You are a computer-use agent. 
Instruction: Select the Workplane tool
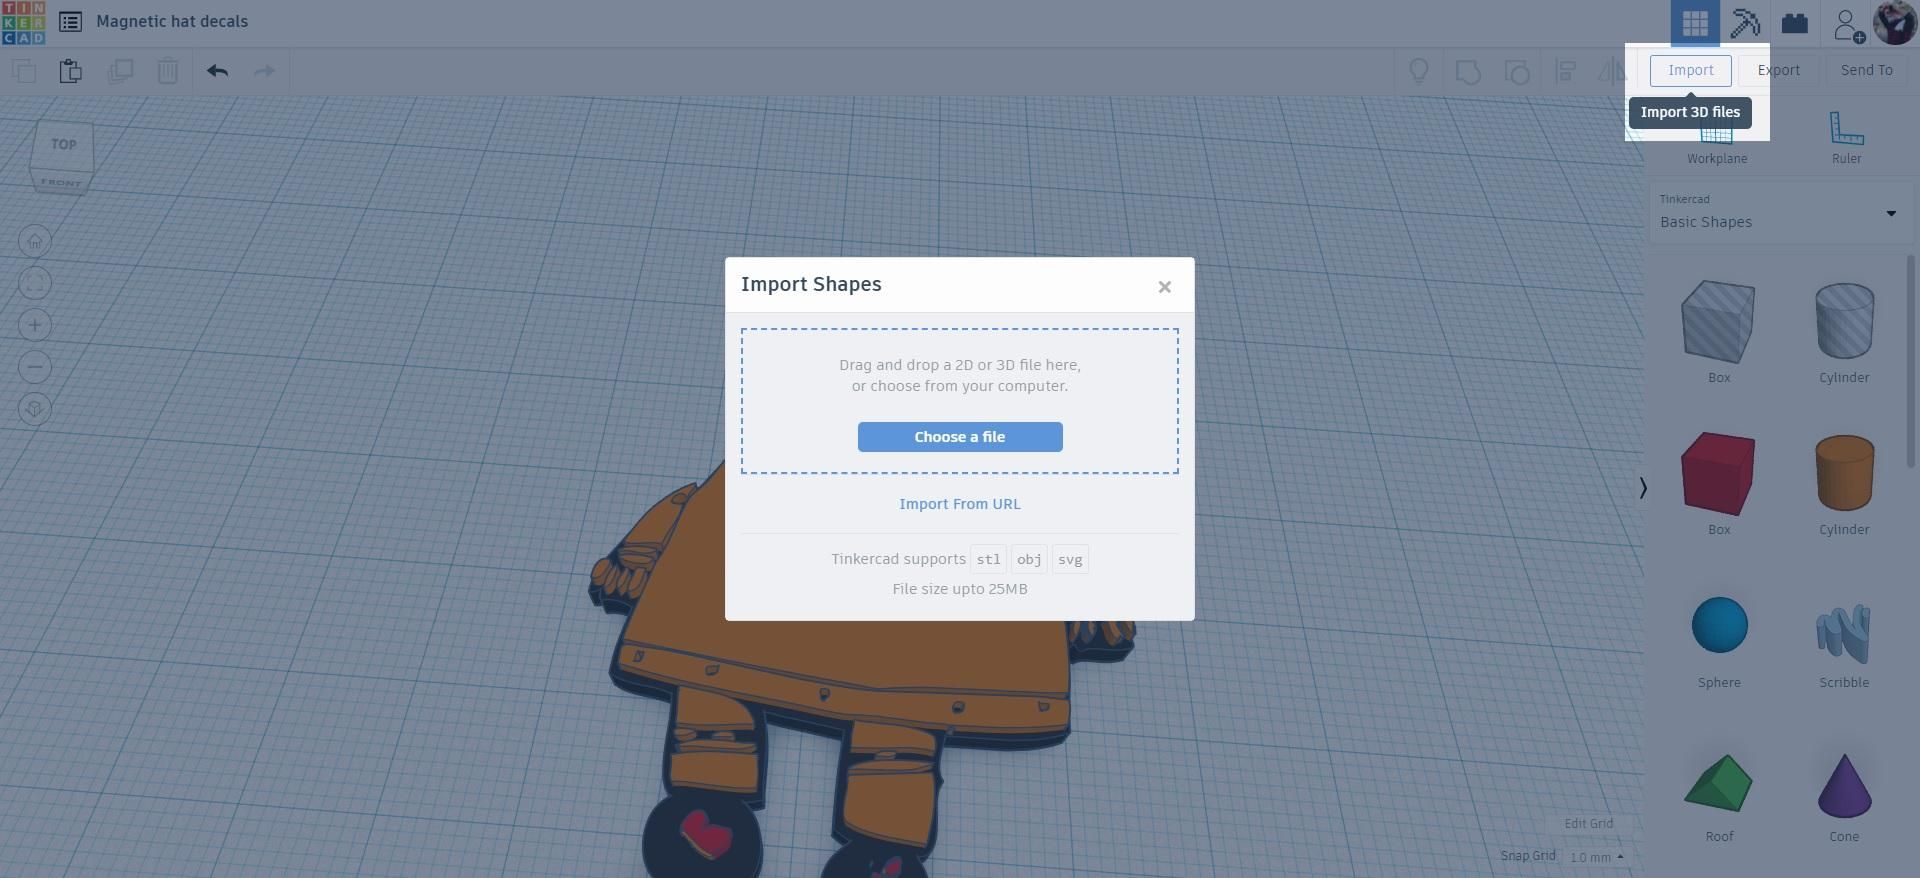(1717, 140)
